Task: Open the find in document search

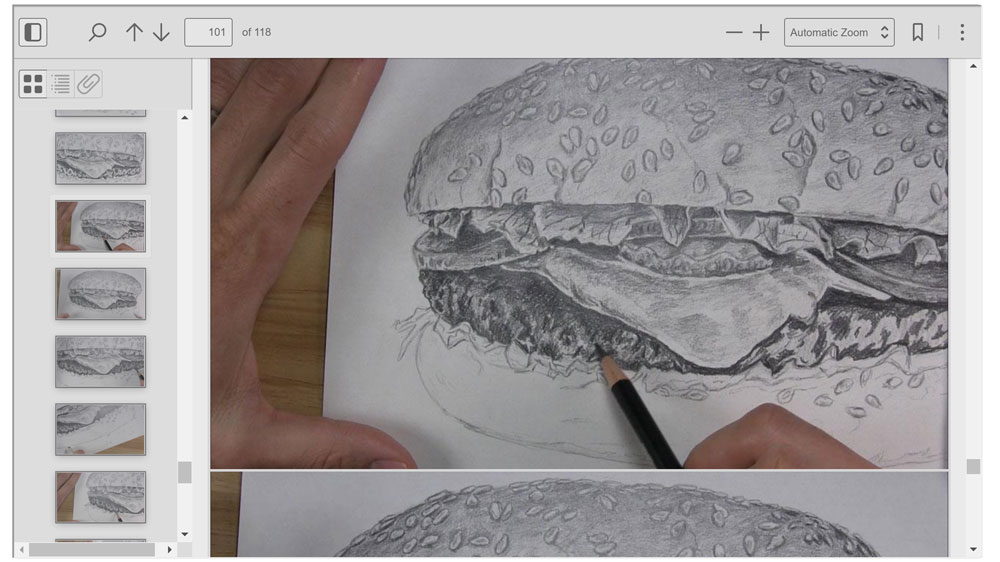Action: click(x=97, y=32)
